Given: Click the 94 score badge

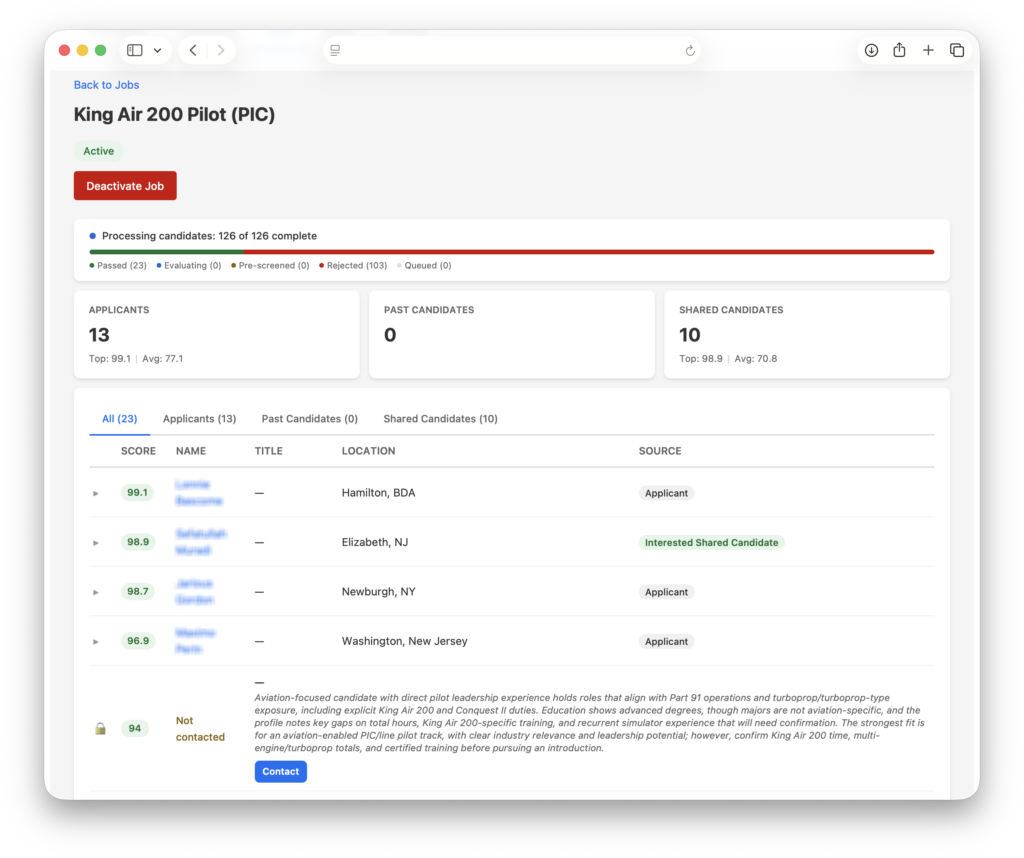Looking at the screenshot, I should point(135,728).
